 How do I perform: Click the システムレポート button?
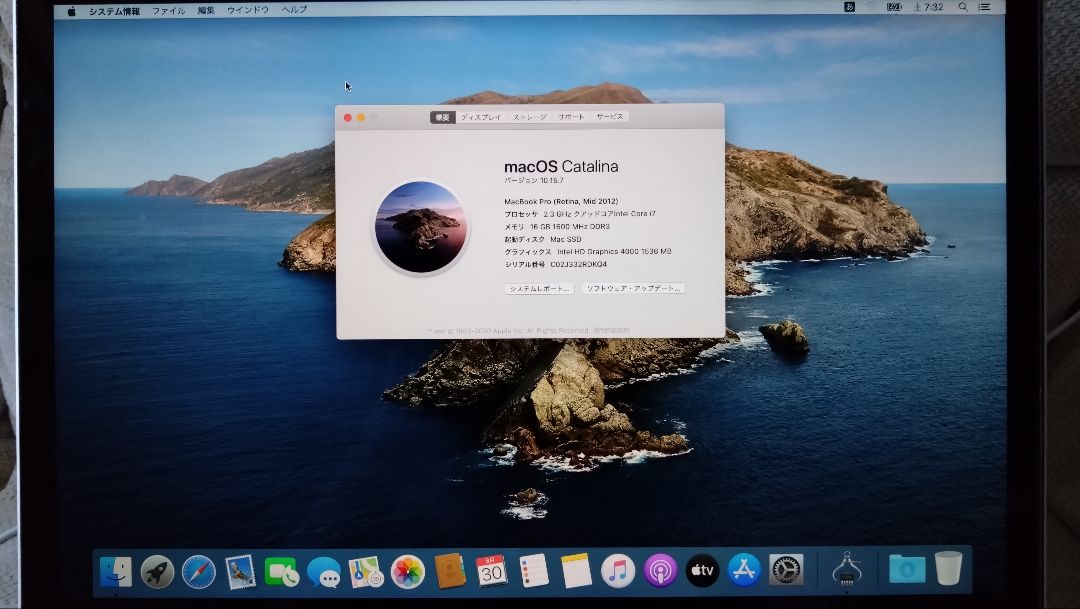pos(539,288)
